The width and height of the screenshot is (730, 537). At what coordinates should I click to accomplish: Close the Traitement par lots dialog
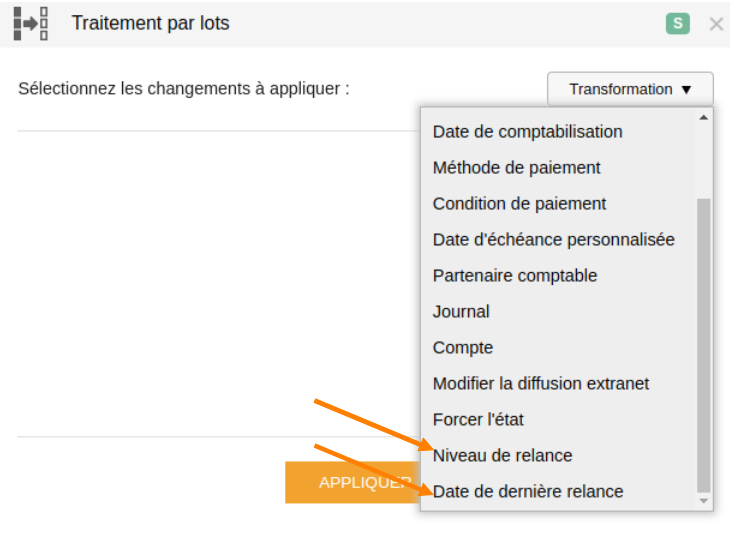coord(716,24)
